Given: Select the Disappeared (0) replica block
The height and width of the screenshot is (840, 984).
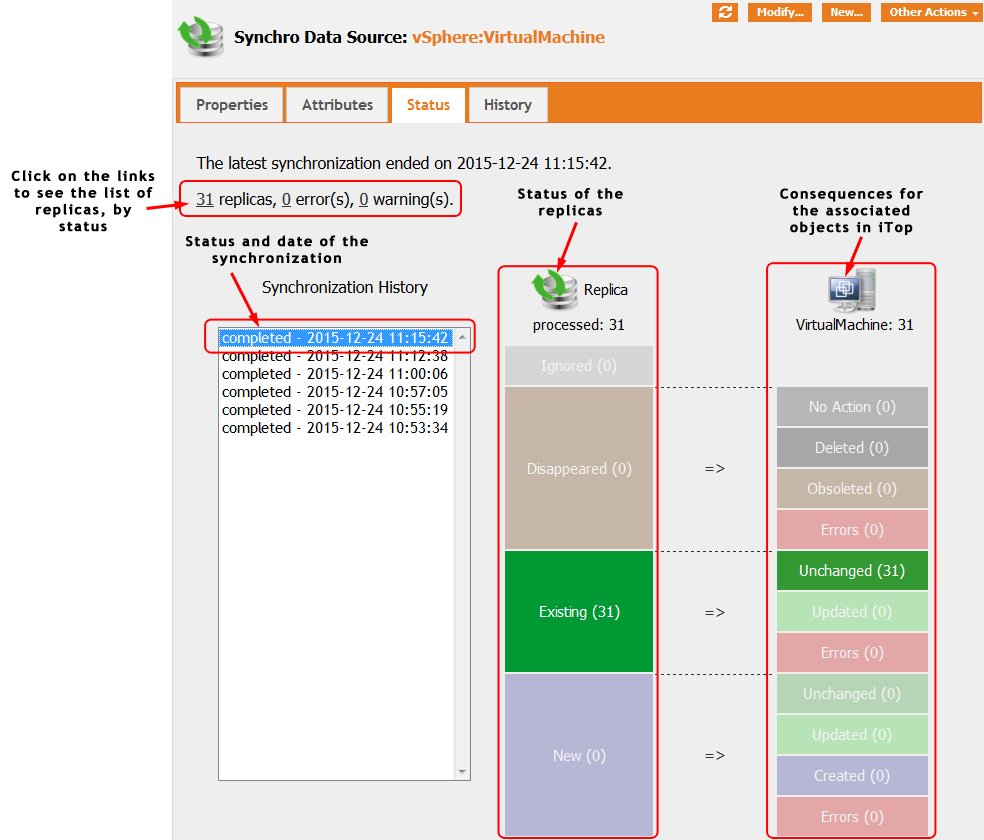Looking at the screenshot, I should tap(579, 468).
